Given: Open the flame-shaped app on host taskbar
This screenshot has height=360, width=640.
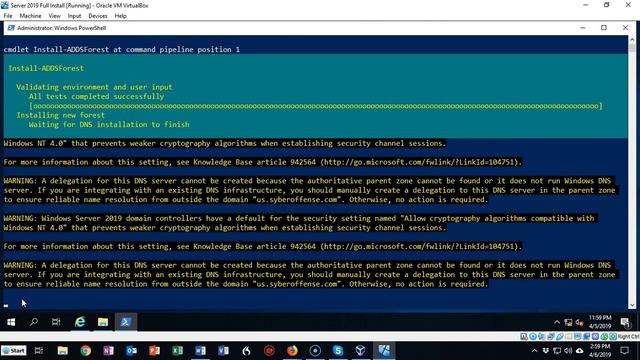Looking at the screenshot, I should point(246,351).
